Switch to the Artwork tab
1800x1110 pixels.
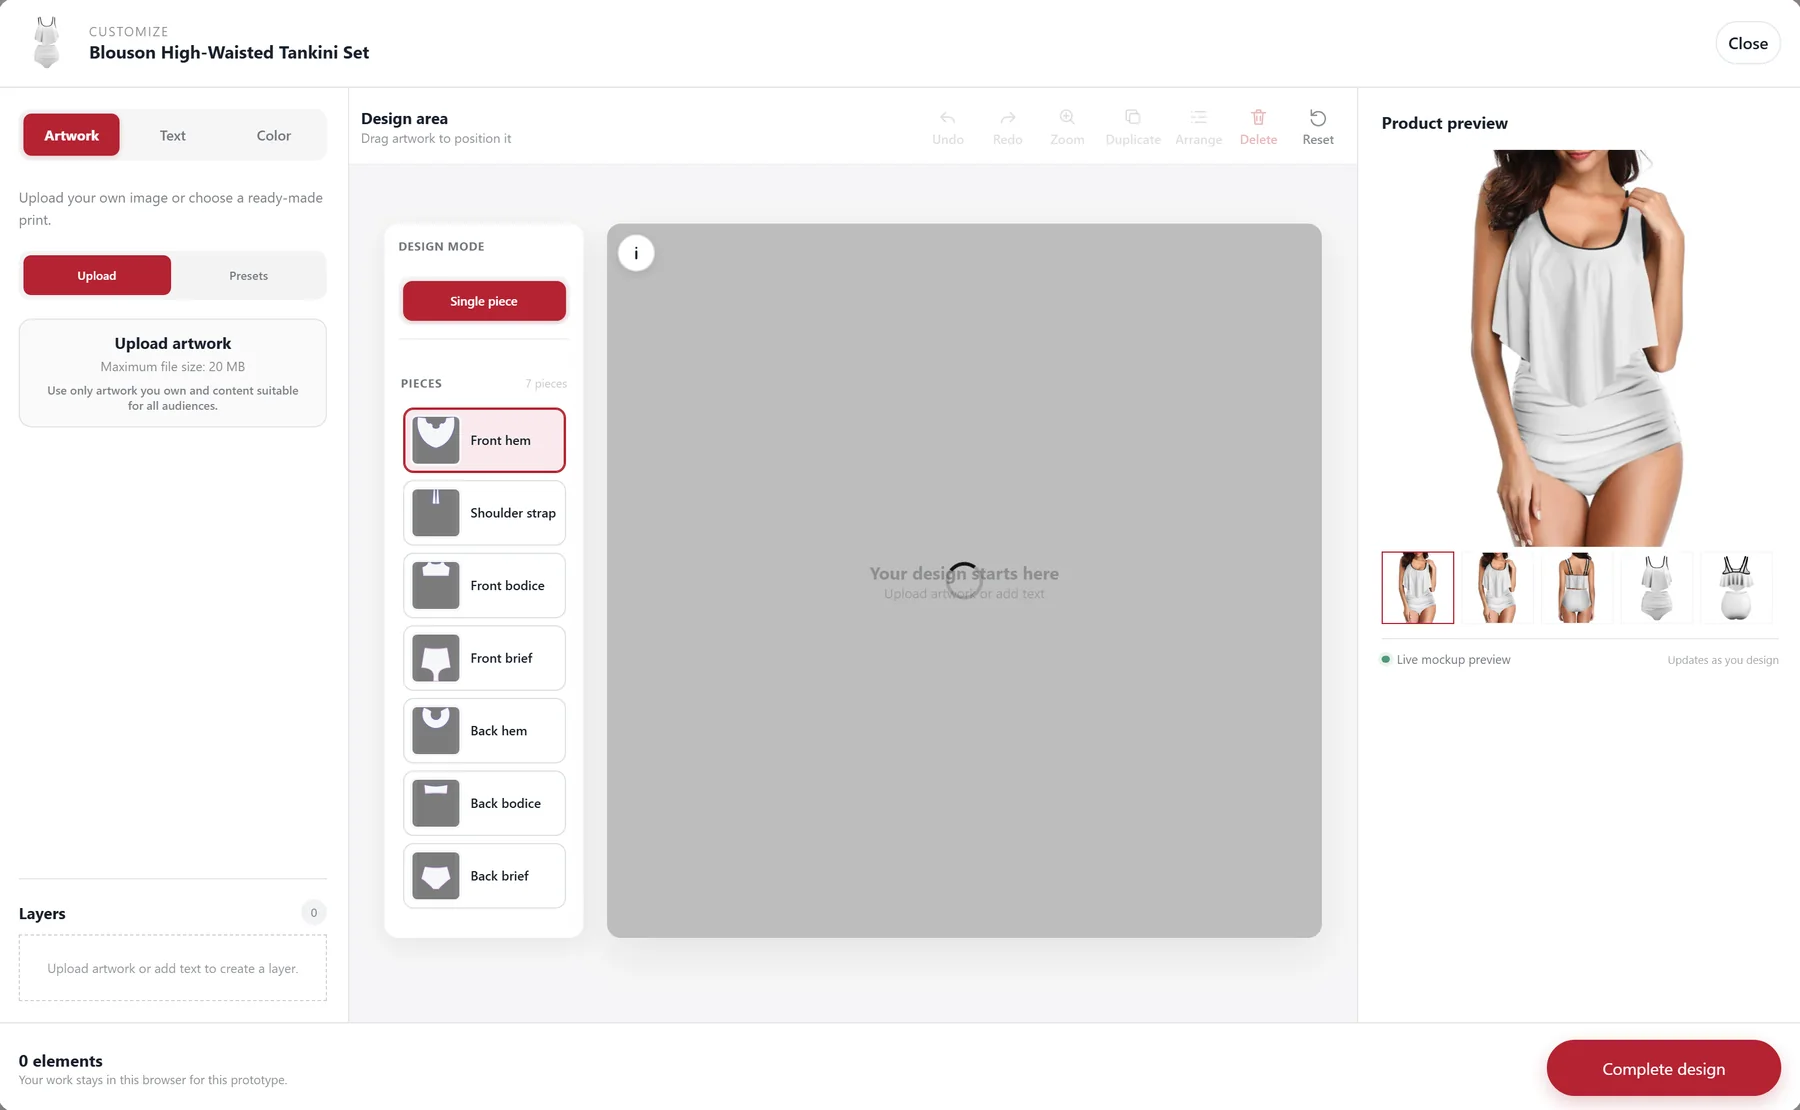71,135
